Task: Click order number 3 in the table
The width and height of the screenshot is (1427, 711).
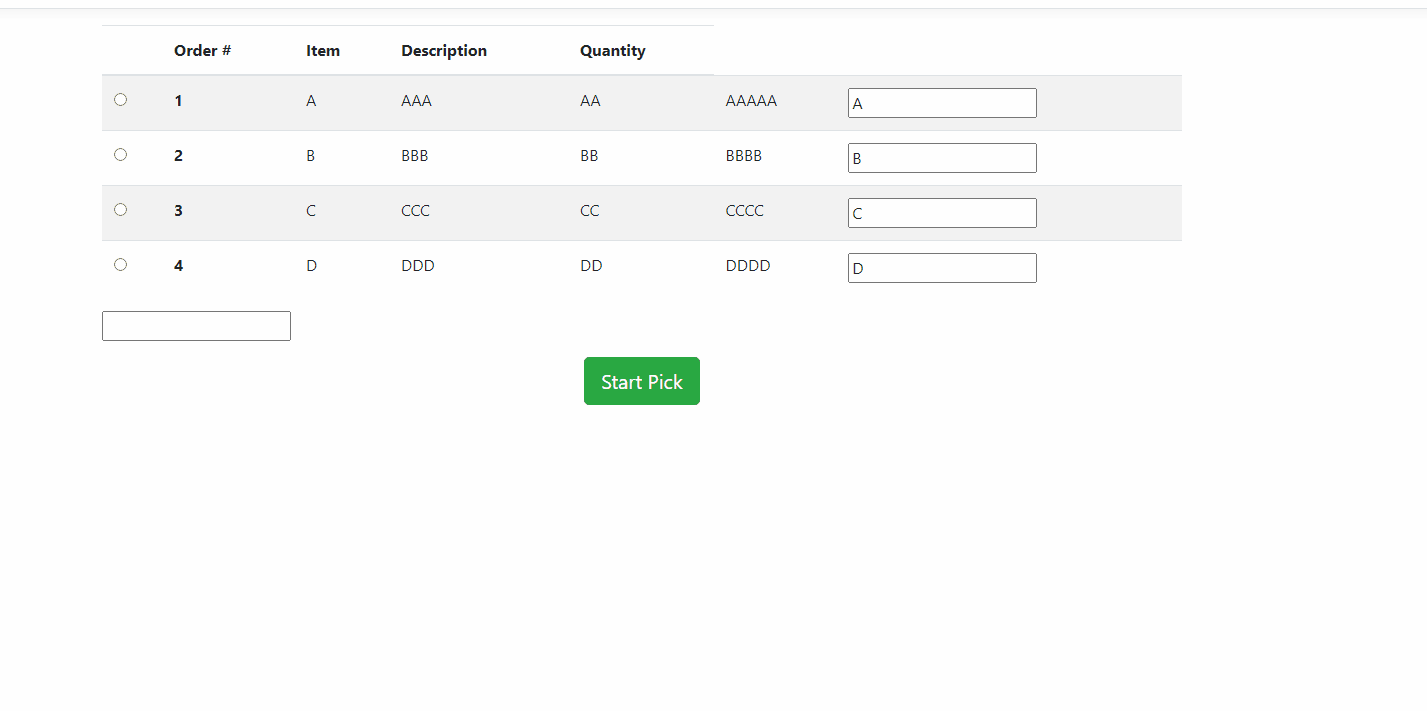Action: click(x=179, y=211)
